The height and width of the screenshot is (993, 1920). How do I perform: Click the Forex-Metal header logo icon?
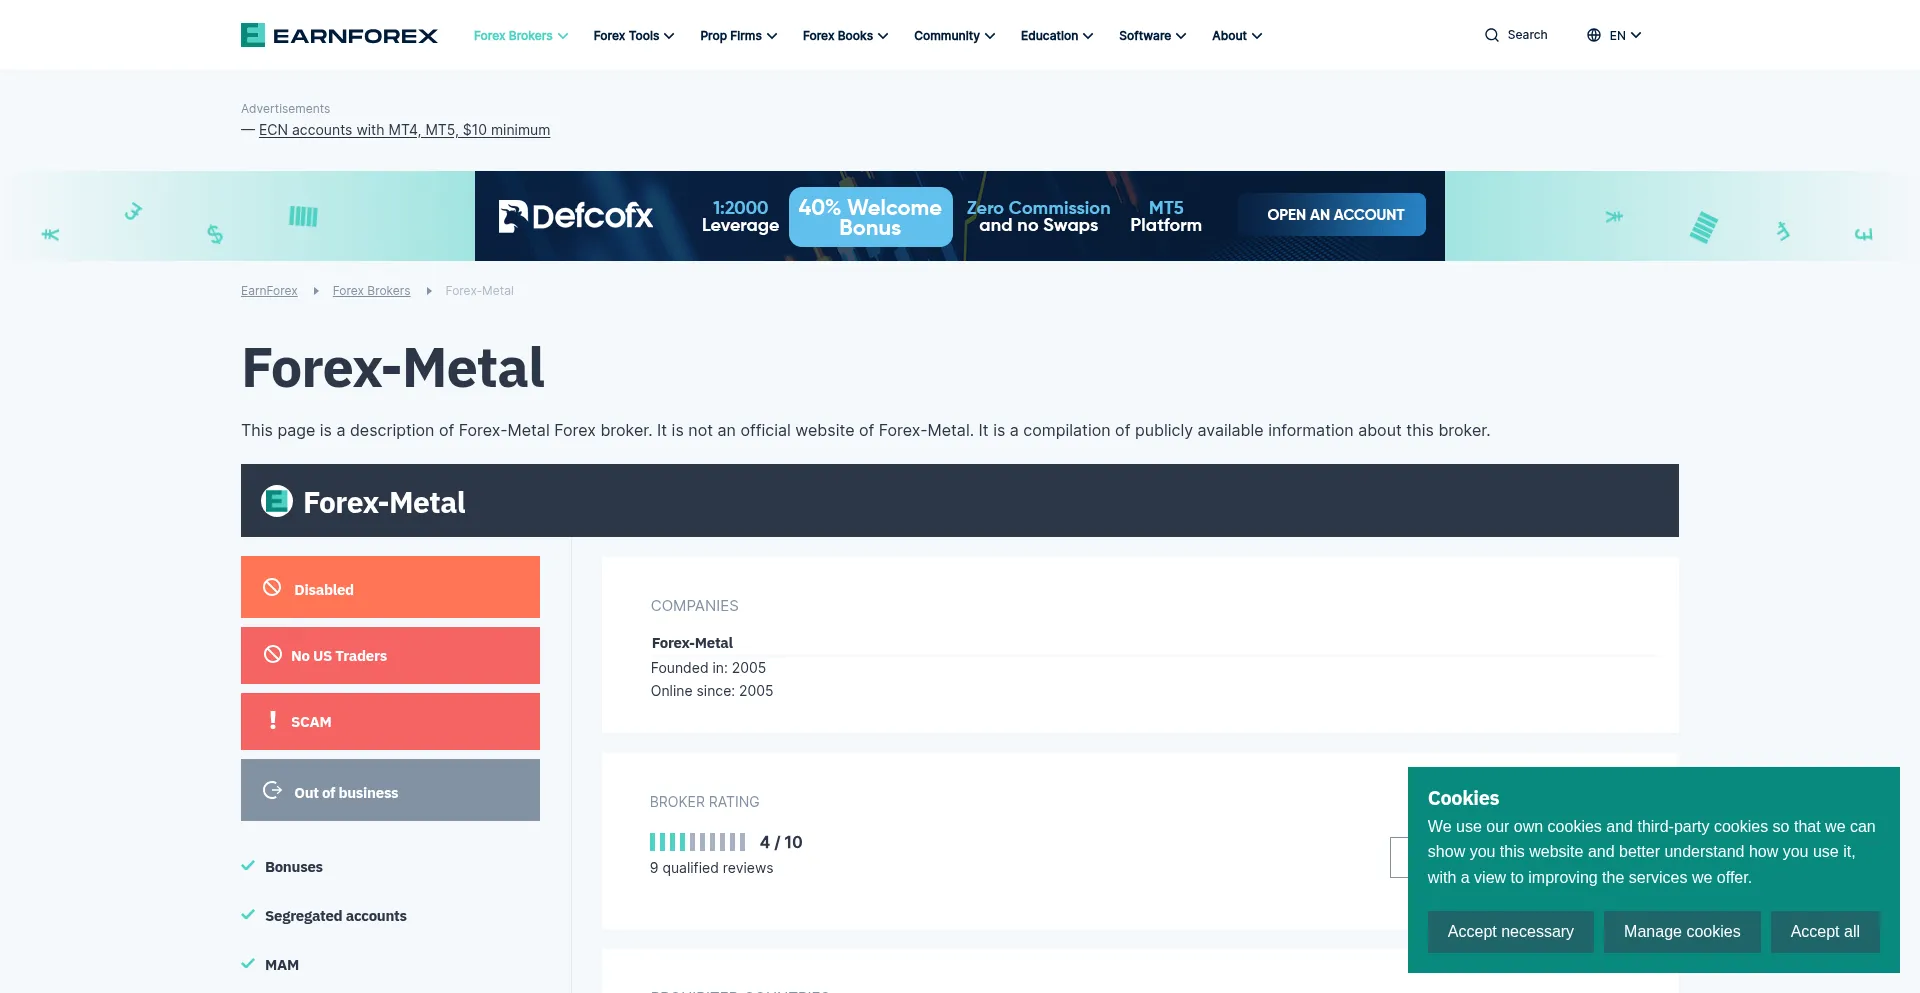point(277,501)
